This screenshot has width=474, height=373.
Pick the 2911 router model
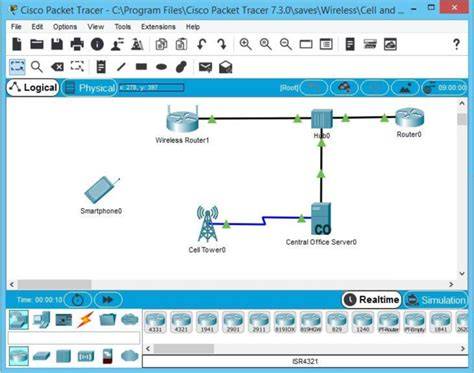coord(259,322)
